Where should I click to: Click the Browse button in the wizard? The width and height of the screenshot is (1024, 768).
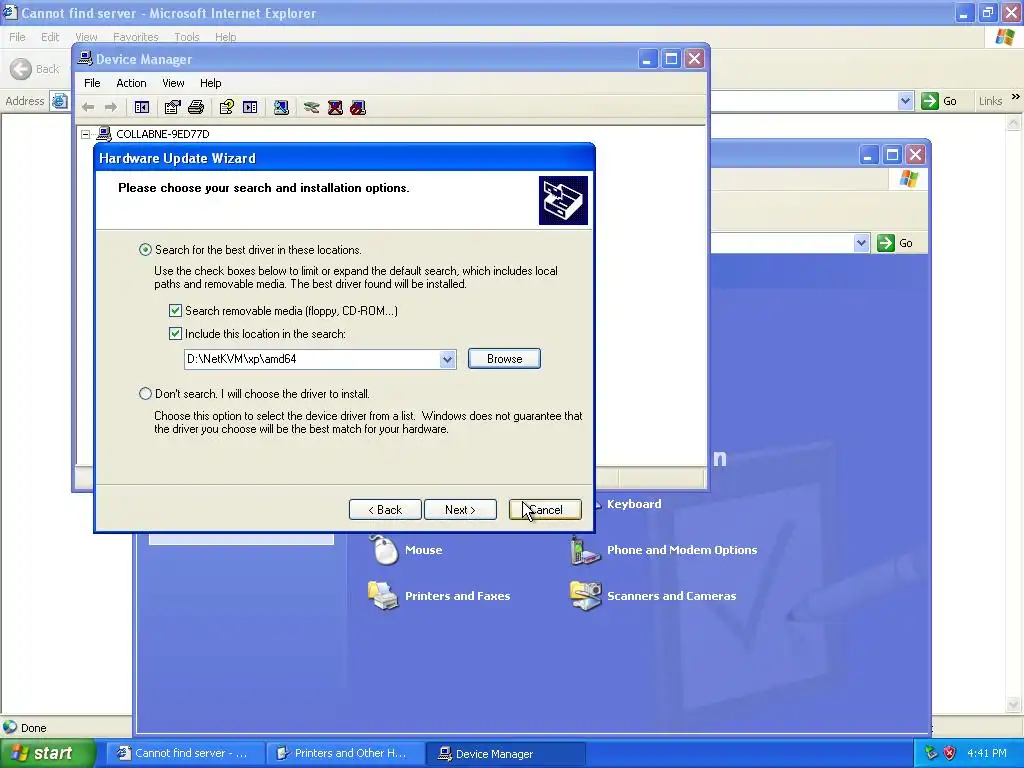(x=504, y=359)
